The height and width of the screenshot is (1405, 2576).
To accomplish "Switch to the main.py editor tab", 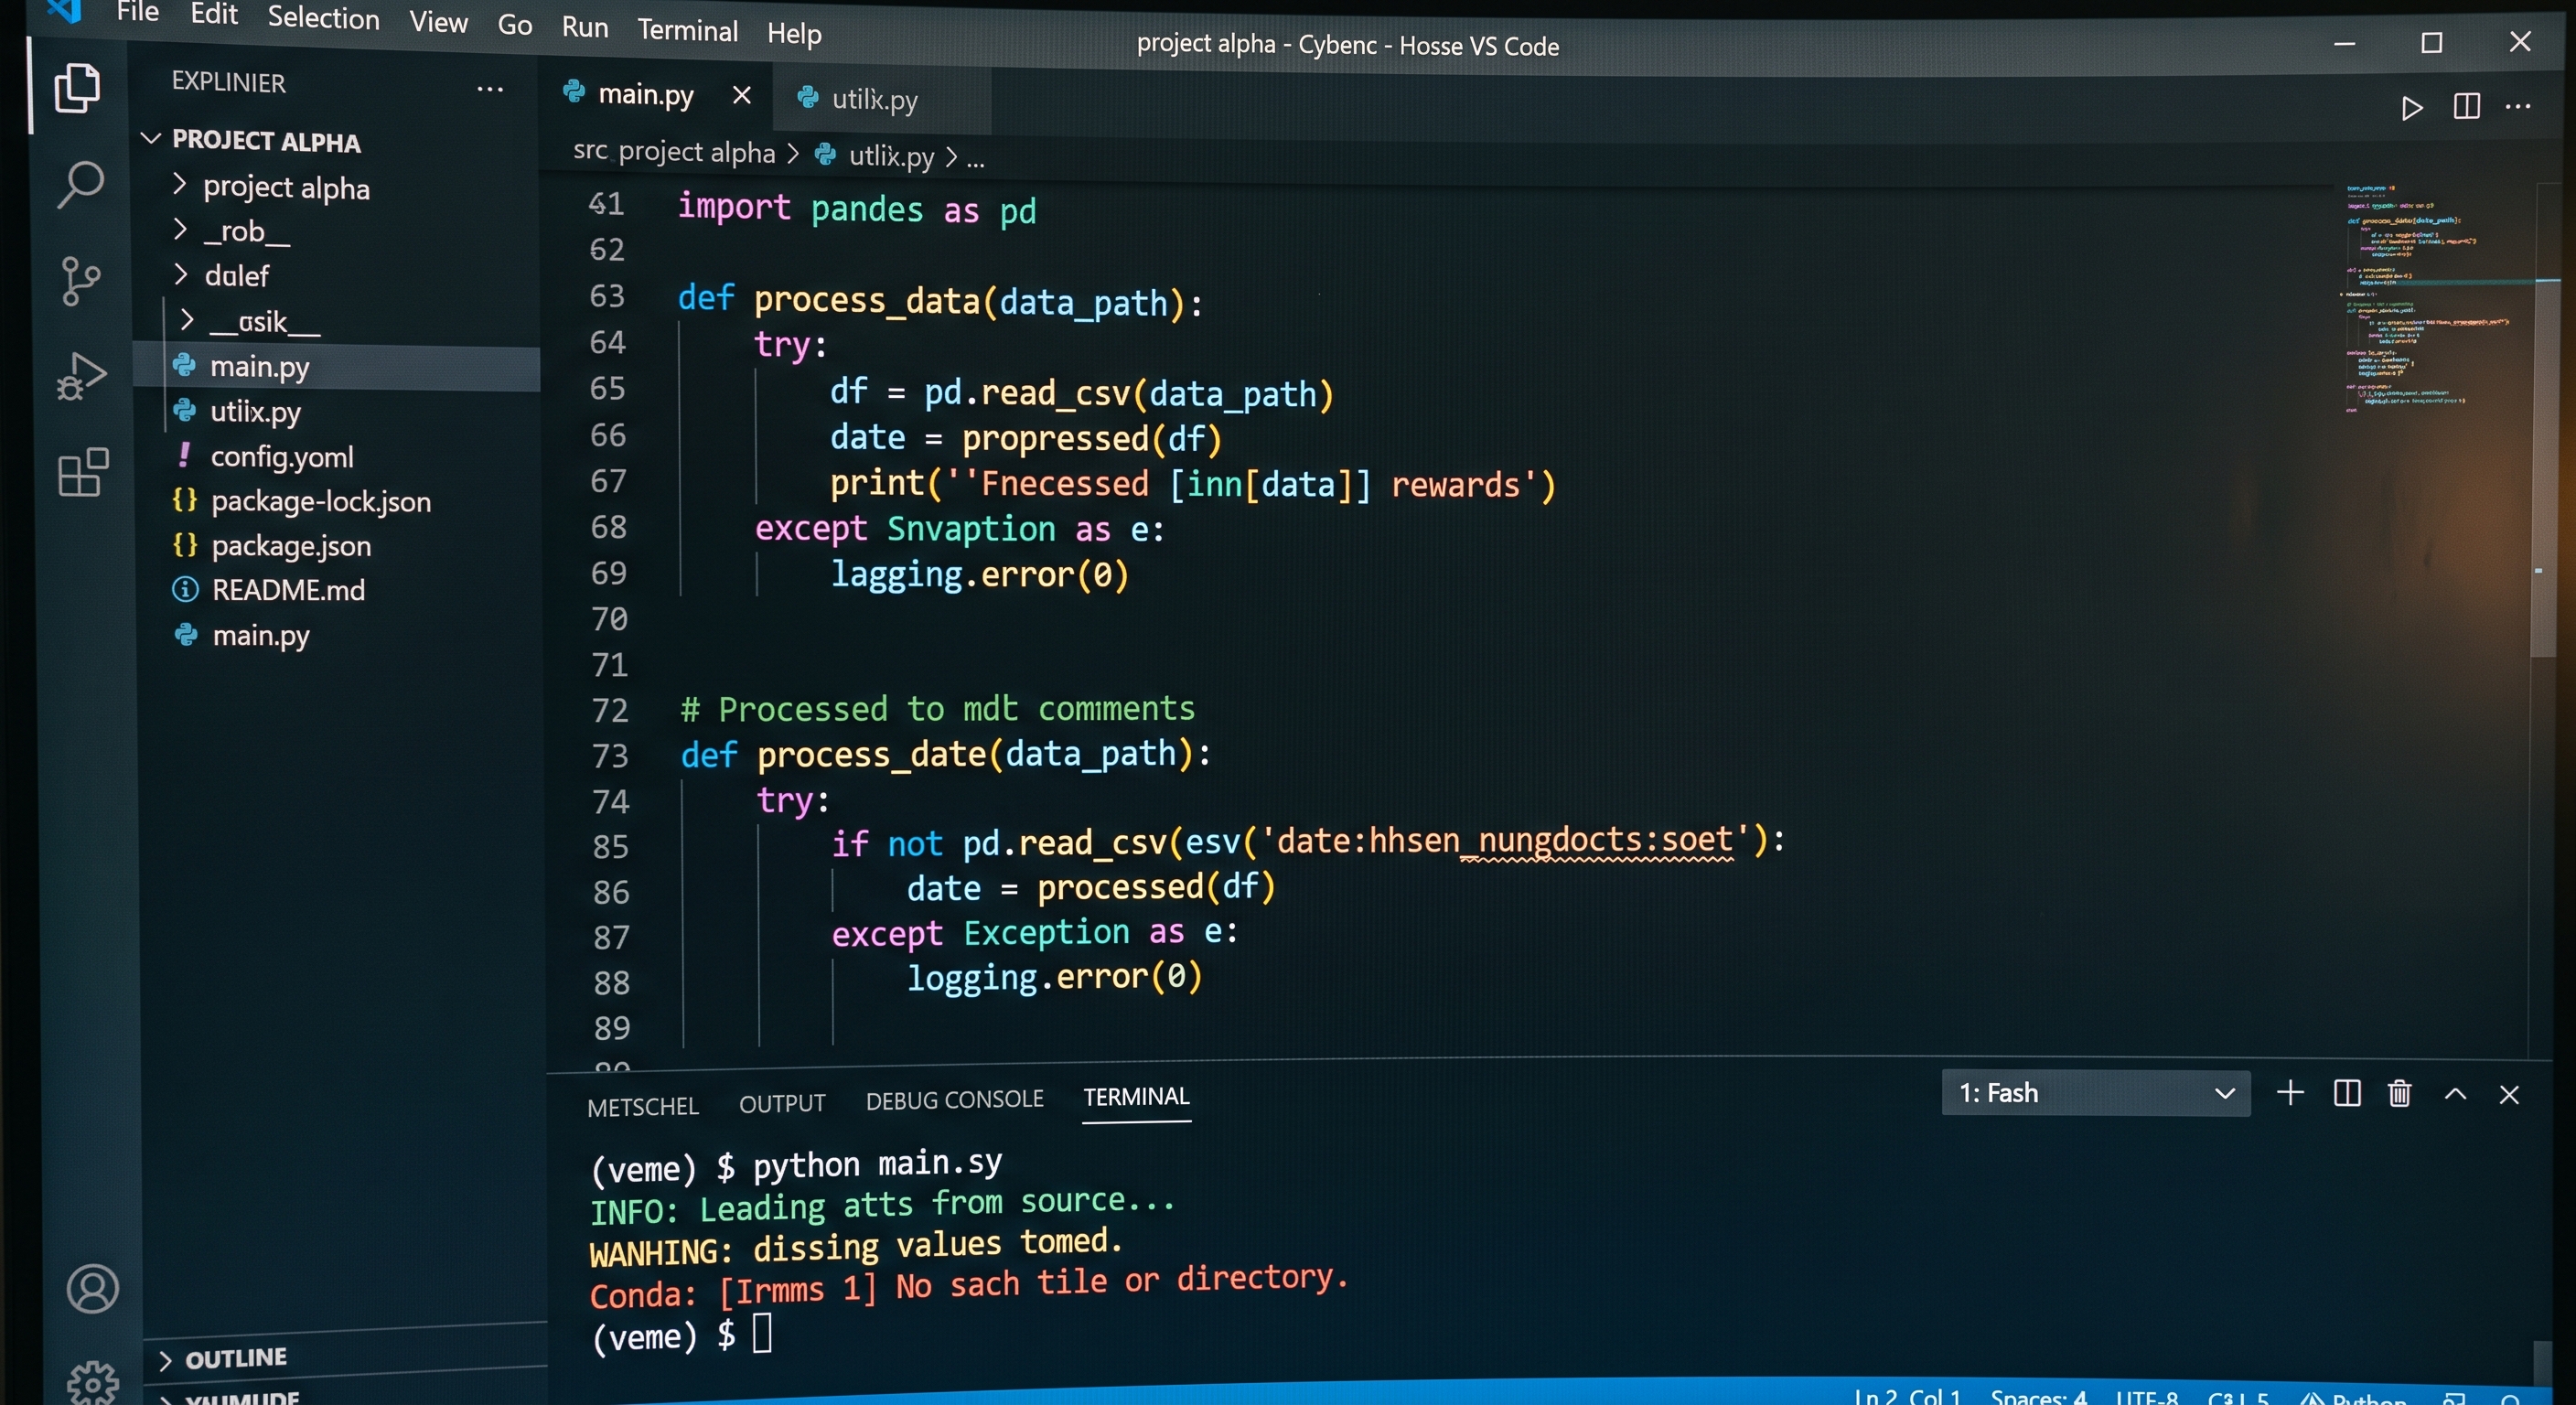I will (x=645, y=95).
